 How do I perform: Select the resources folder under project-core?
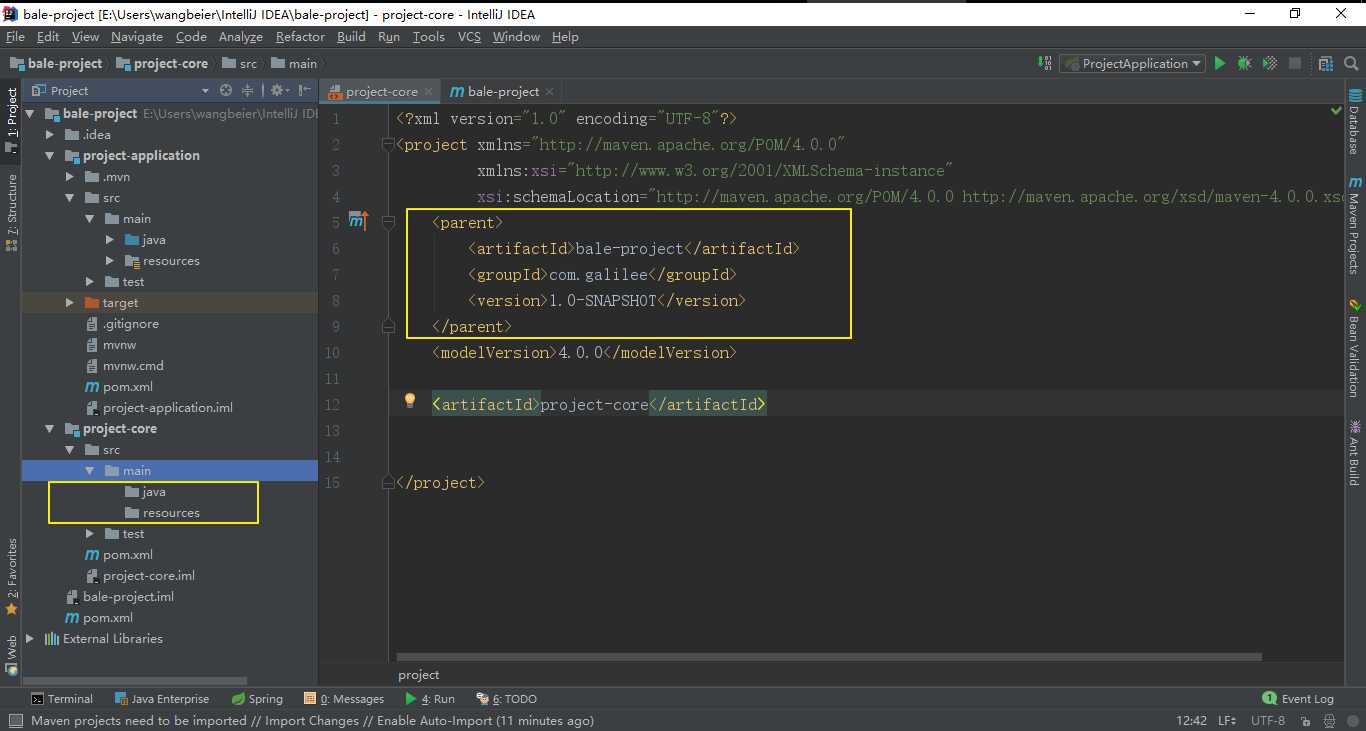(x=171, y=512)
